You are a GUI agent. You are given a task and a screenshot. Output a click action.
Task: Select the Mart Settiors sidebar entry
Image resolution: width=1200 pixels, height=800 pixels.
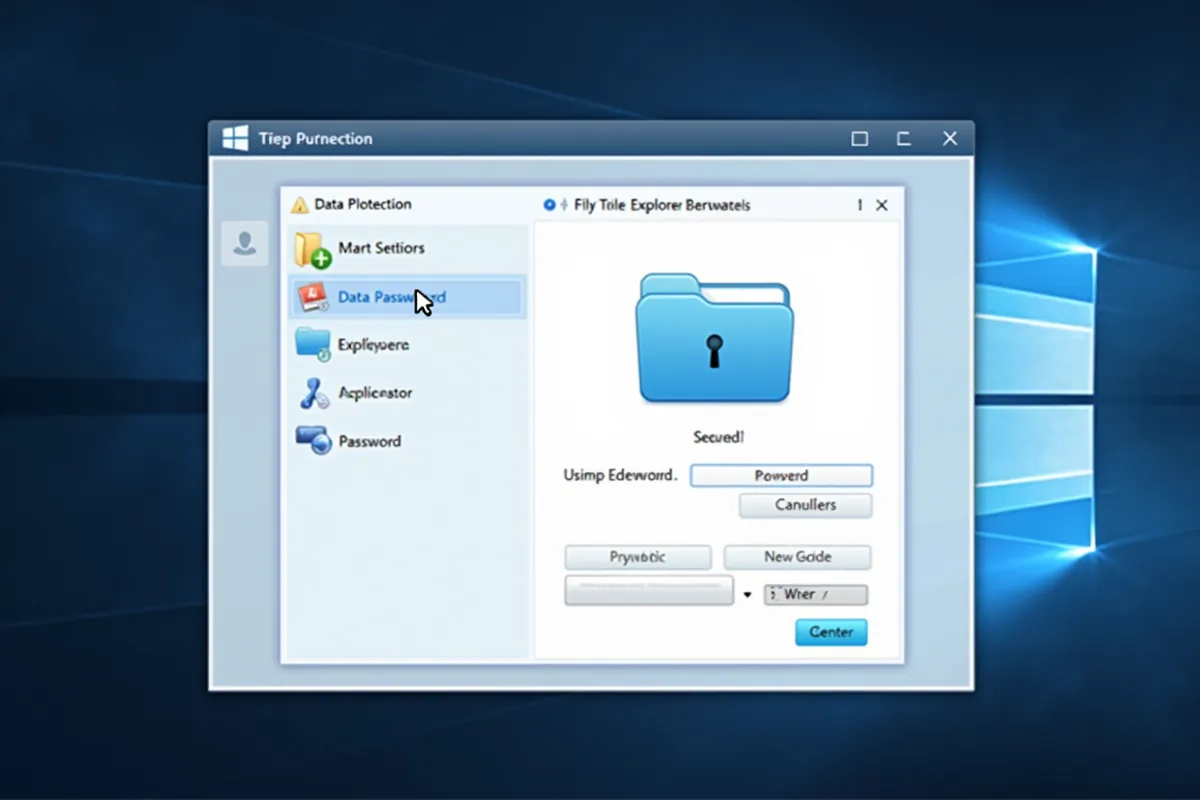(381, 248)
